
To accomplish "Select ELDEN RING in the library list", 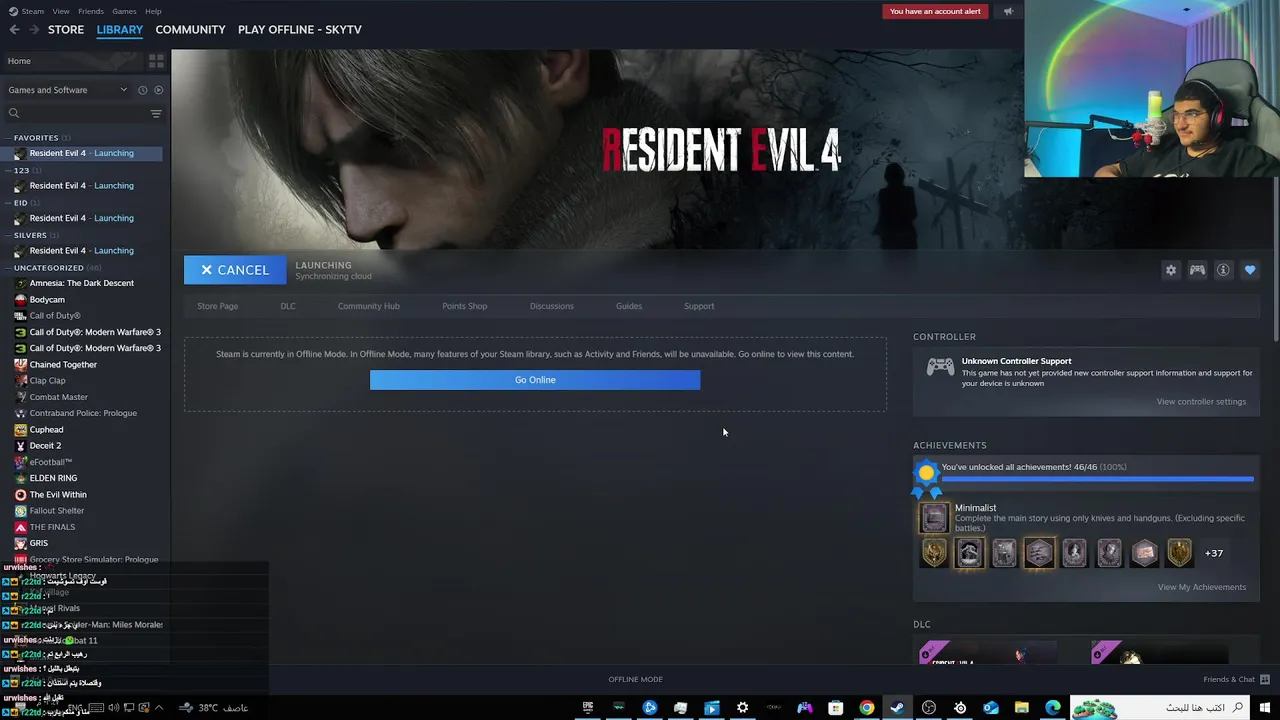I will [x=53, y=478].
